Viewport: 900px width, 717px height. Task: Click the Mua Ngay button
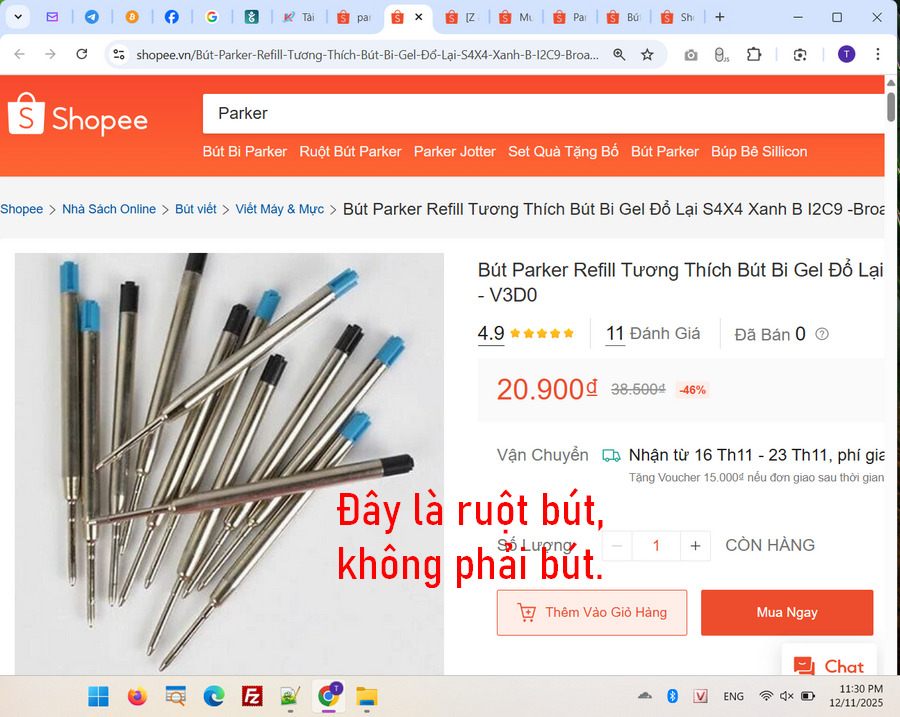point(787,612)
